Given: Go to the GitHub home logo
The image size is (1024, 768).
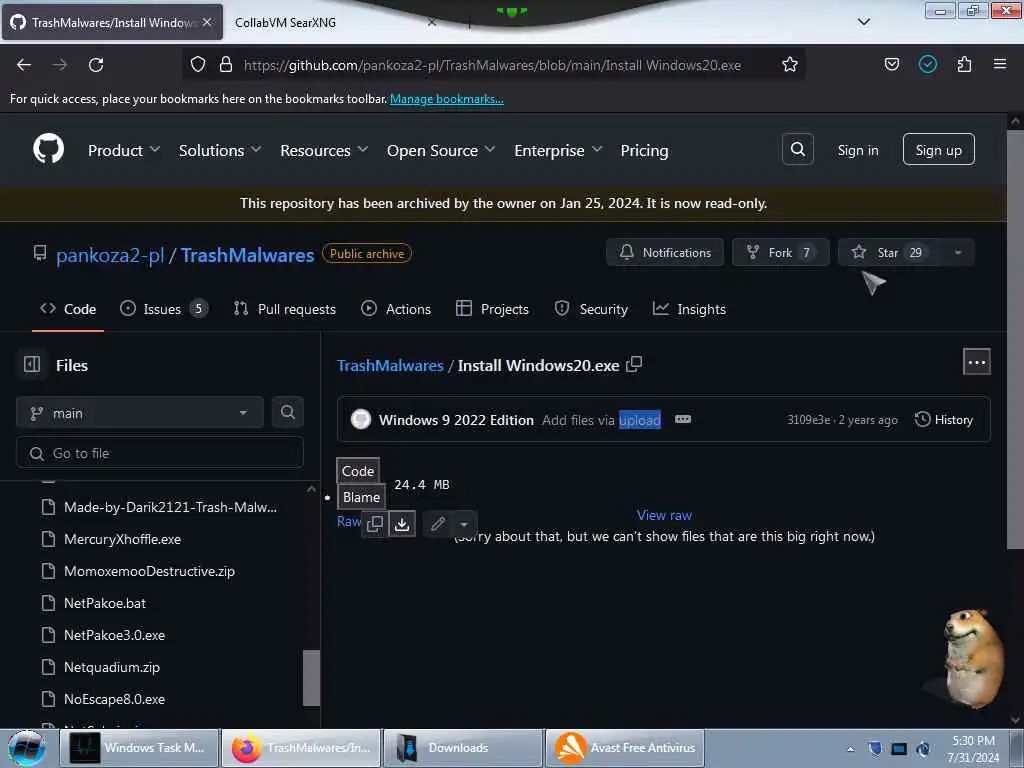Looking at the screenshot, I should pos(48,149).
